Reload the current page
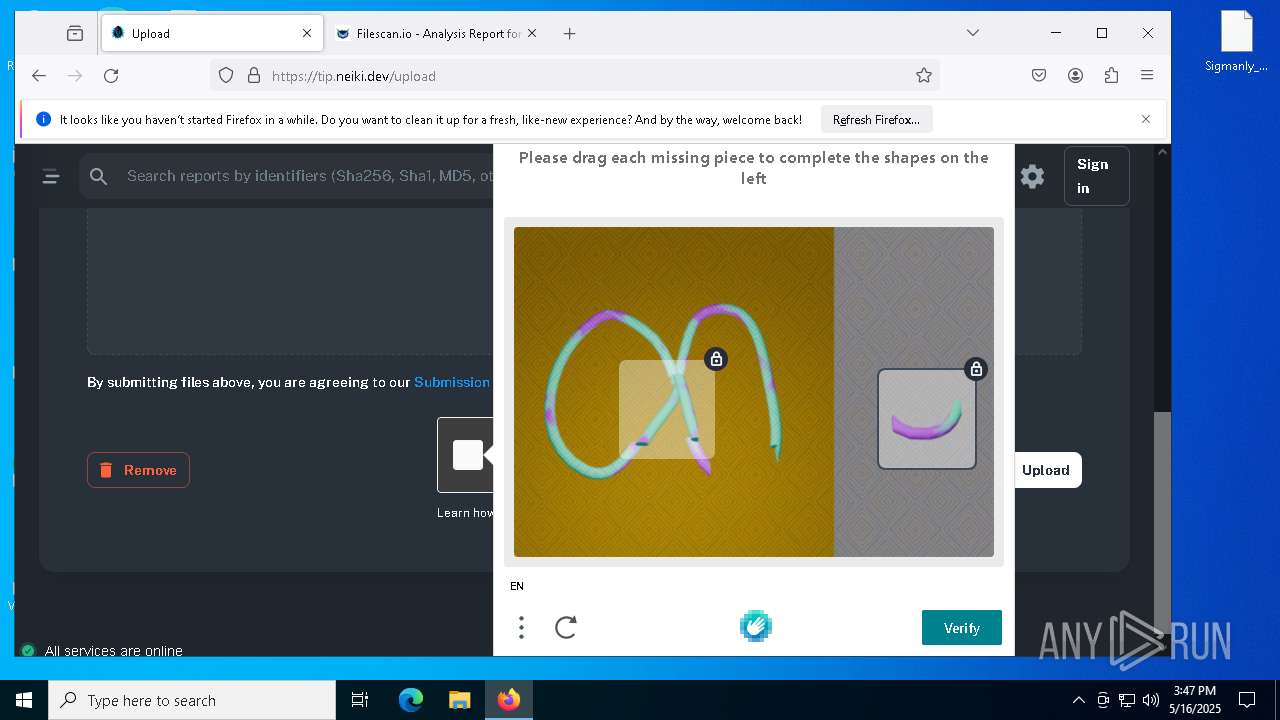Screen dimensions: 1280x720 111,75
